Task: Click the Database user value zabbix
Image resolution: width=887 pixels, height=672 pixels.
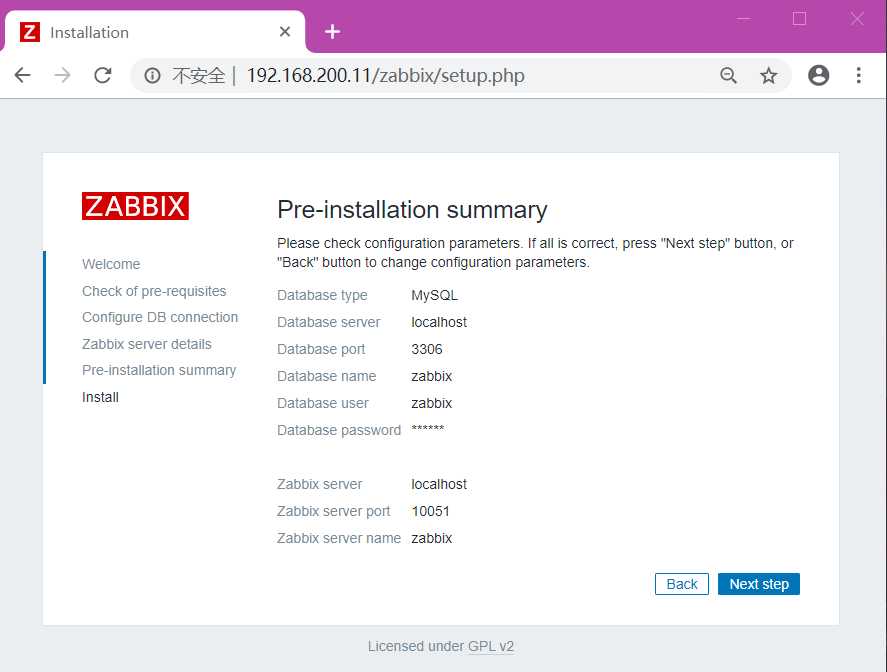Action: (x=432, y=403)
